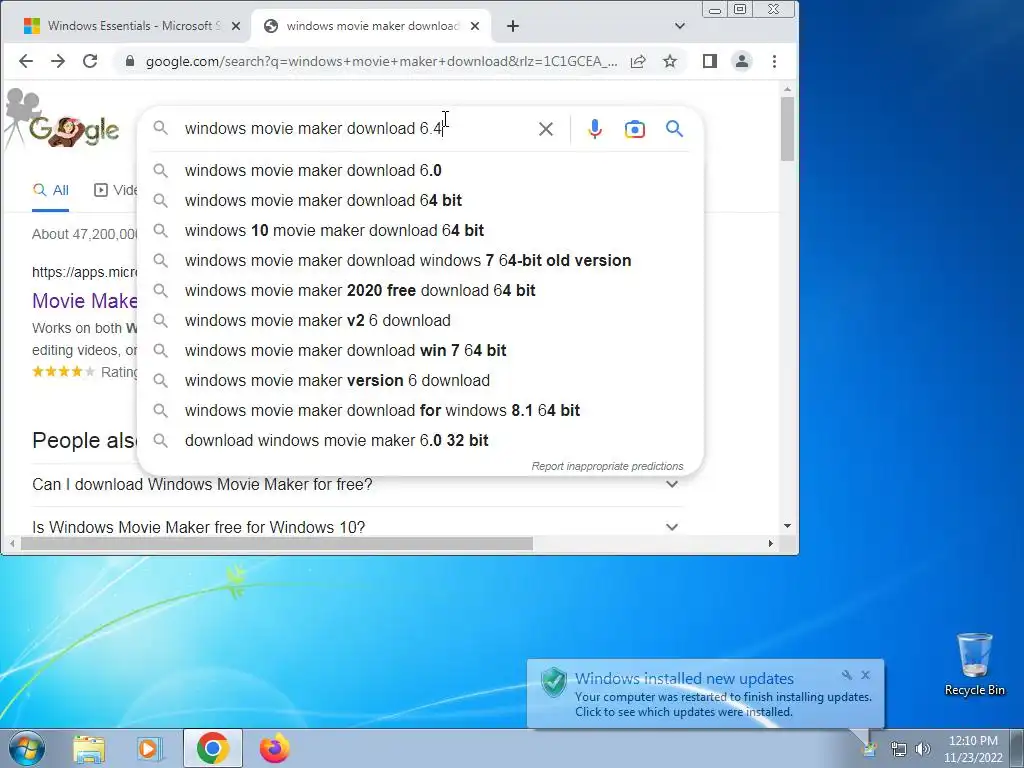This screenshot has width=1024, height=768.
Task: Choose suggestion "windows movie maker download 6.0"
Action: tap(421, 170)
